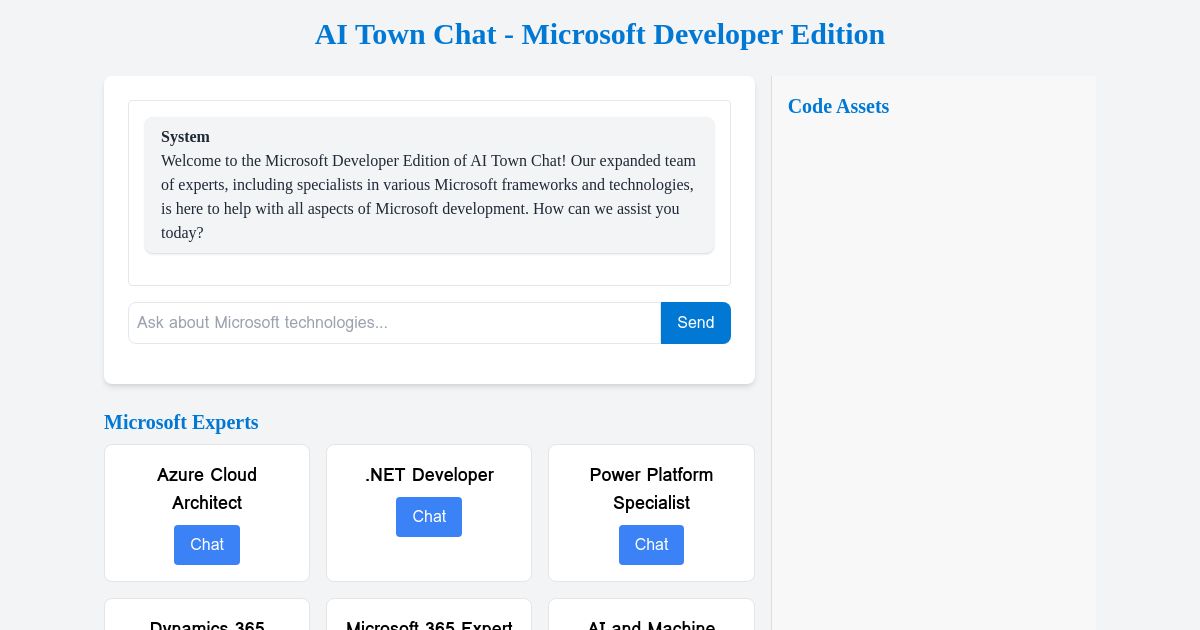Click the Microsoft 365 Expert card title text

point(429,625)
